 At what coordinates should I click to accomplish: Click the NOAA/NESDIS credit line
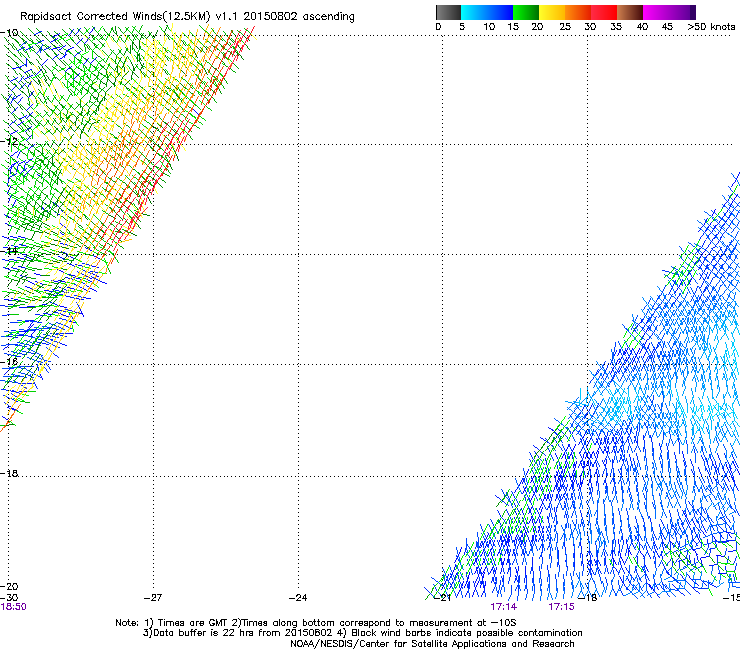click(x=432, y=644)
